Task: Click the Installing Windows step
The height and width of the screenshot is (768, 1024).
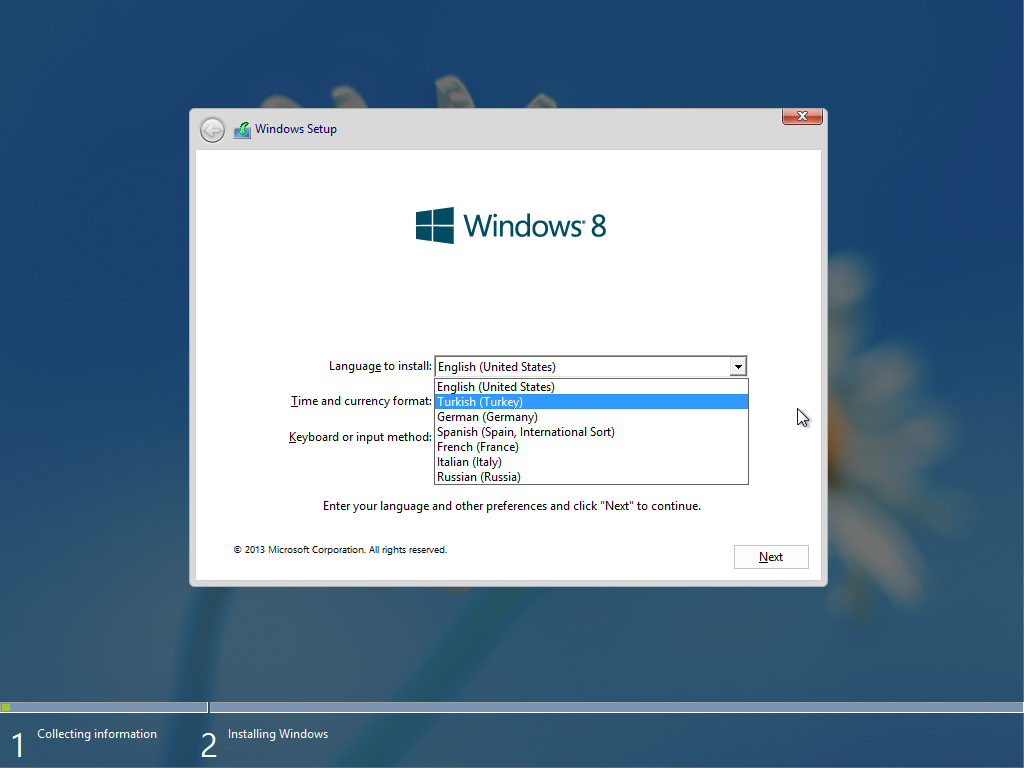Action: [x=278, y=734]
